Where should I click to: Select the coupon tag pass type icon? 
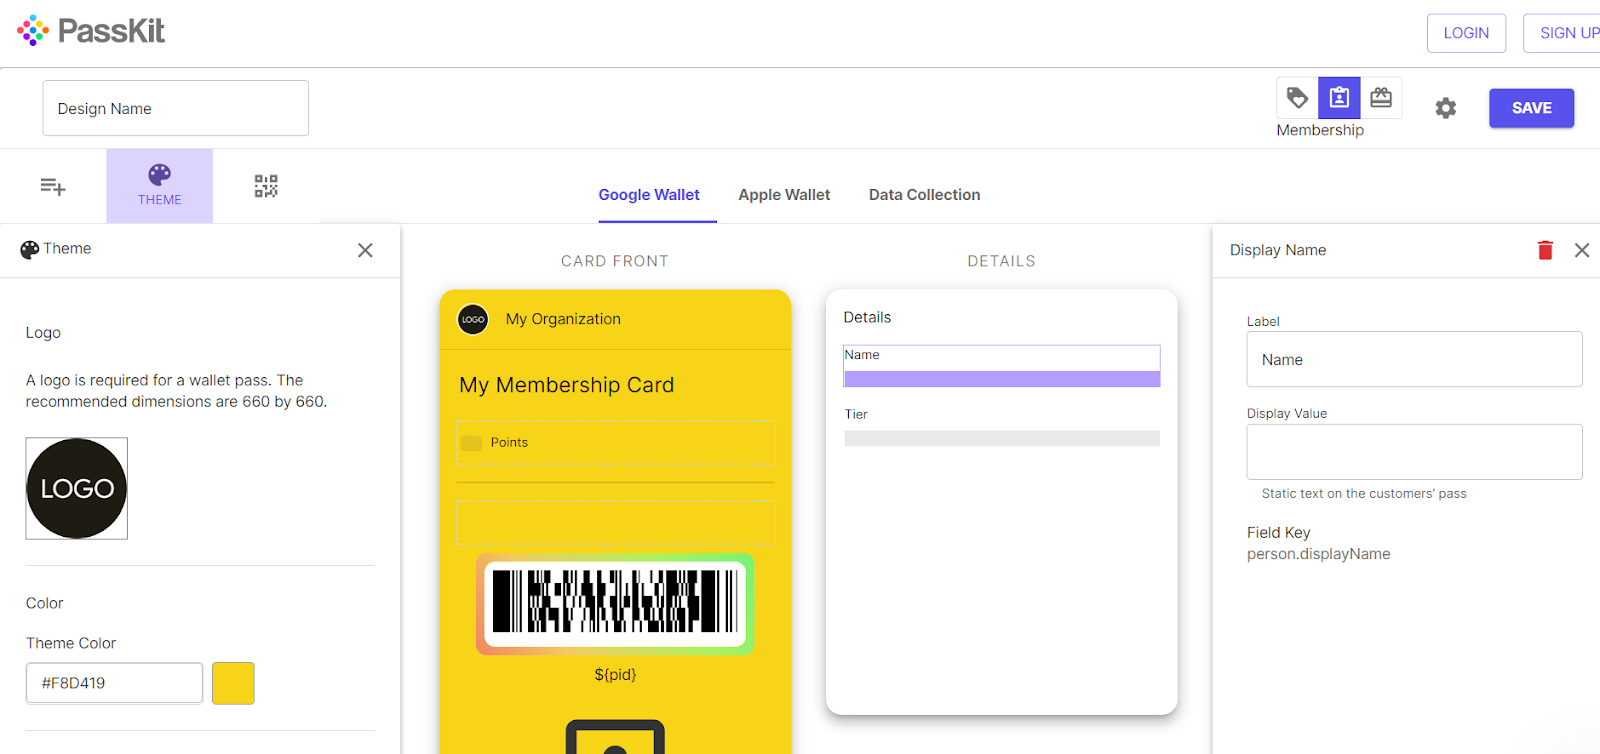coord(1297,98)
